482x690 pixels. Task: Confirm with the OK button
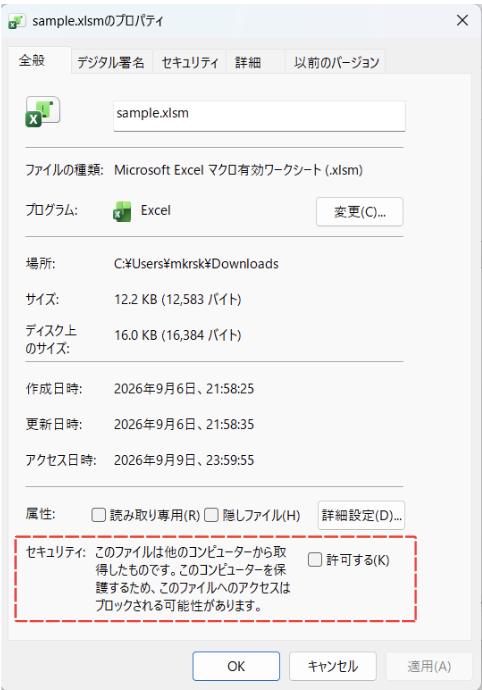tap(236, 666)
